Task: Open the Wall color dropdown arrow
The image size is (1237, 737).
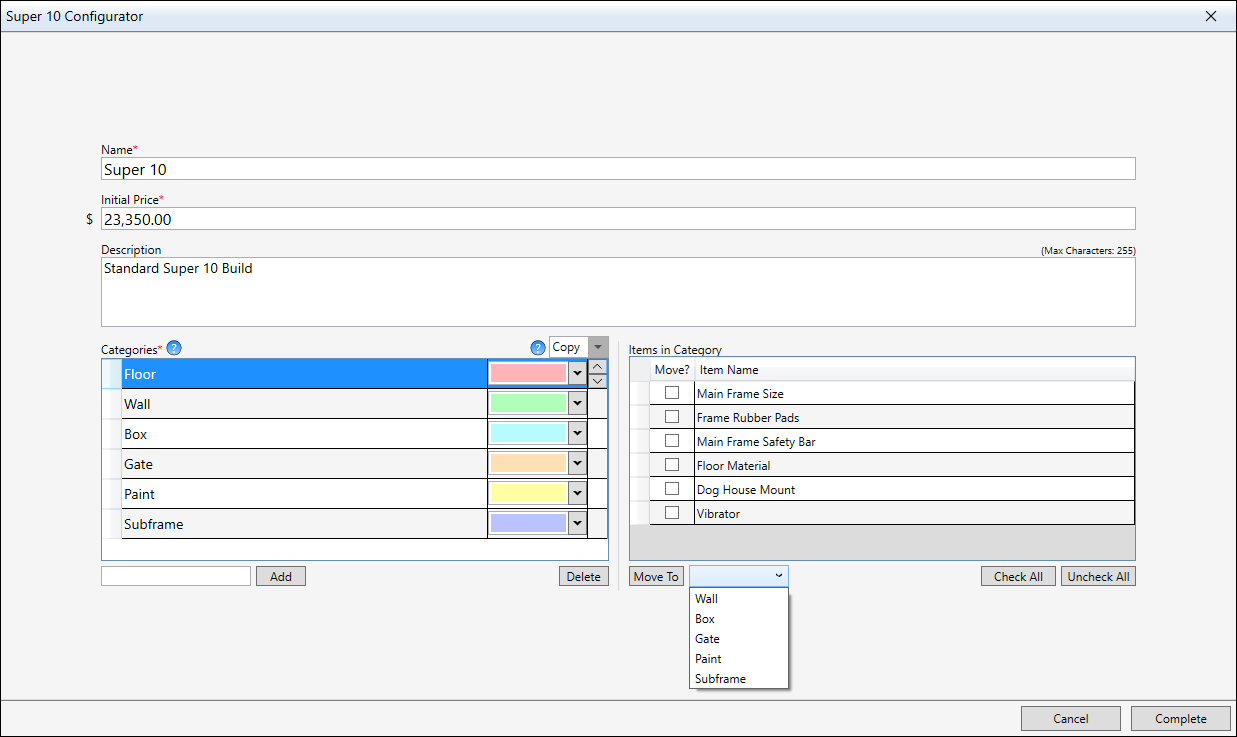Action: tap(577, 404)
